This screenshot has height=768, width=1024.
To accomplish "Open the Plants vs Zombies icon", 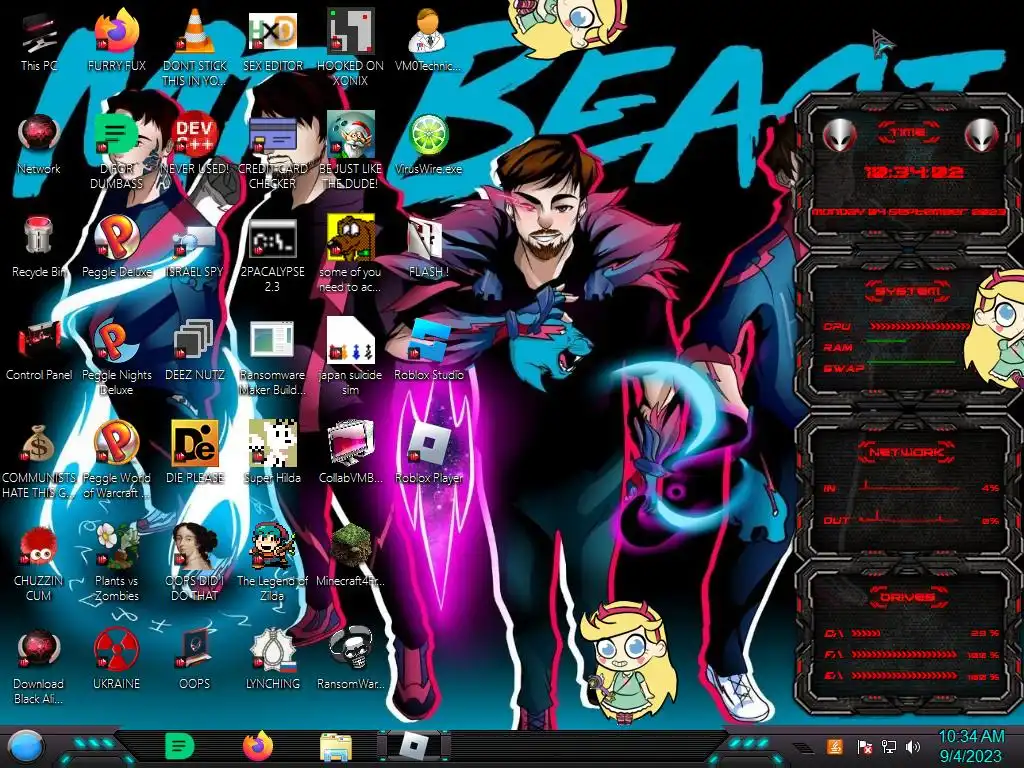I will 116,565.
